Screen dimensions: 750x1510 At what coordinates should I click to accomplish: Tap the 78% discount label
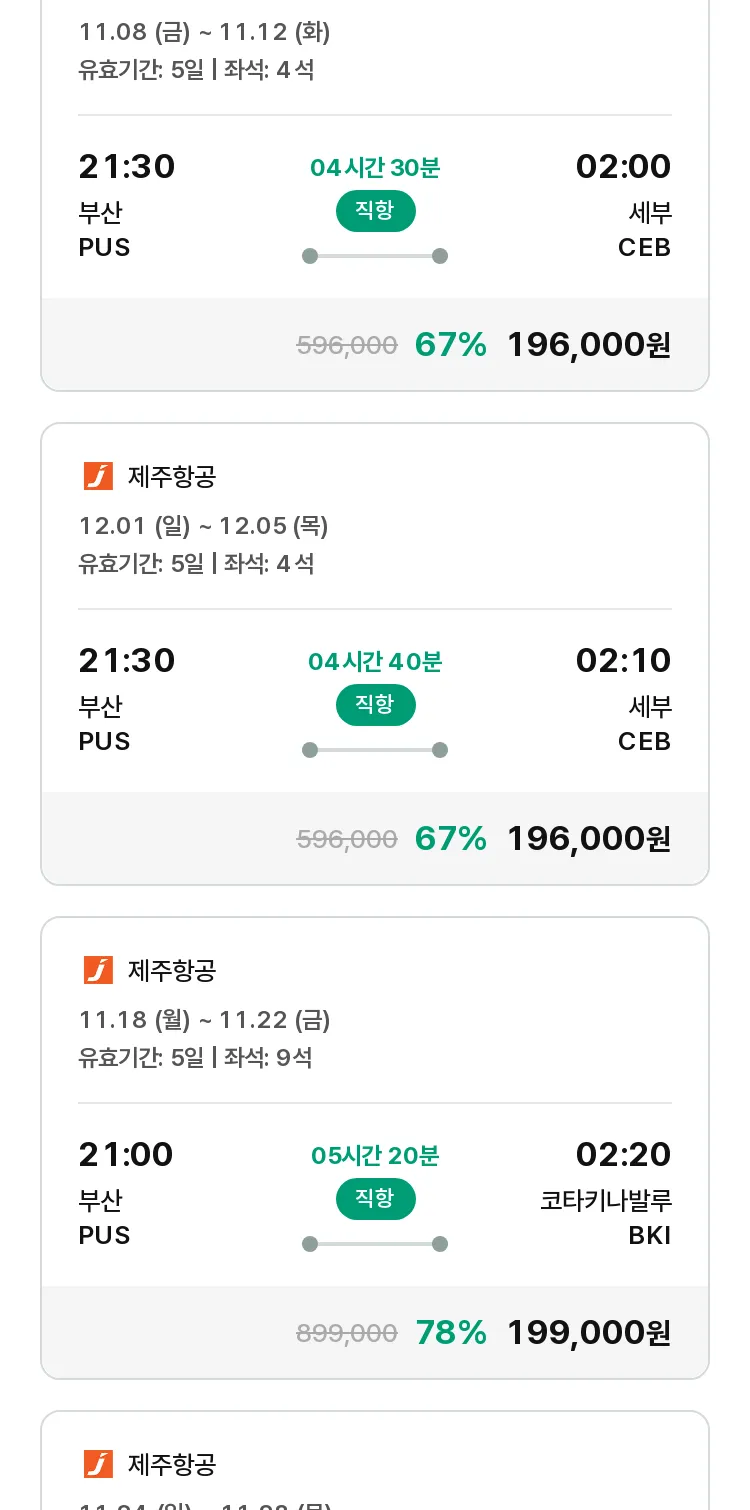[x=451, y=1333]
